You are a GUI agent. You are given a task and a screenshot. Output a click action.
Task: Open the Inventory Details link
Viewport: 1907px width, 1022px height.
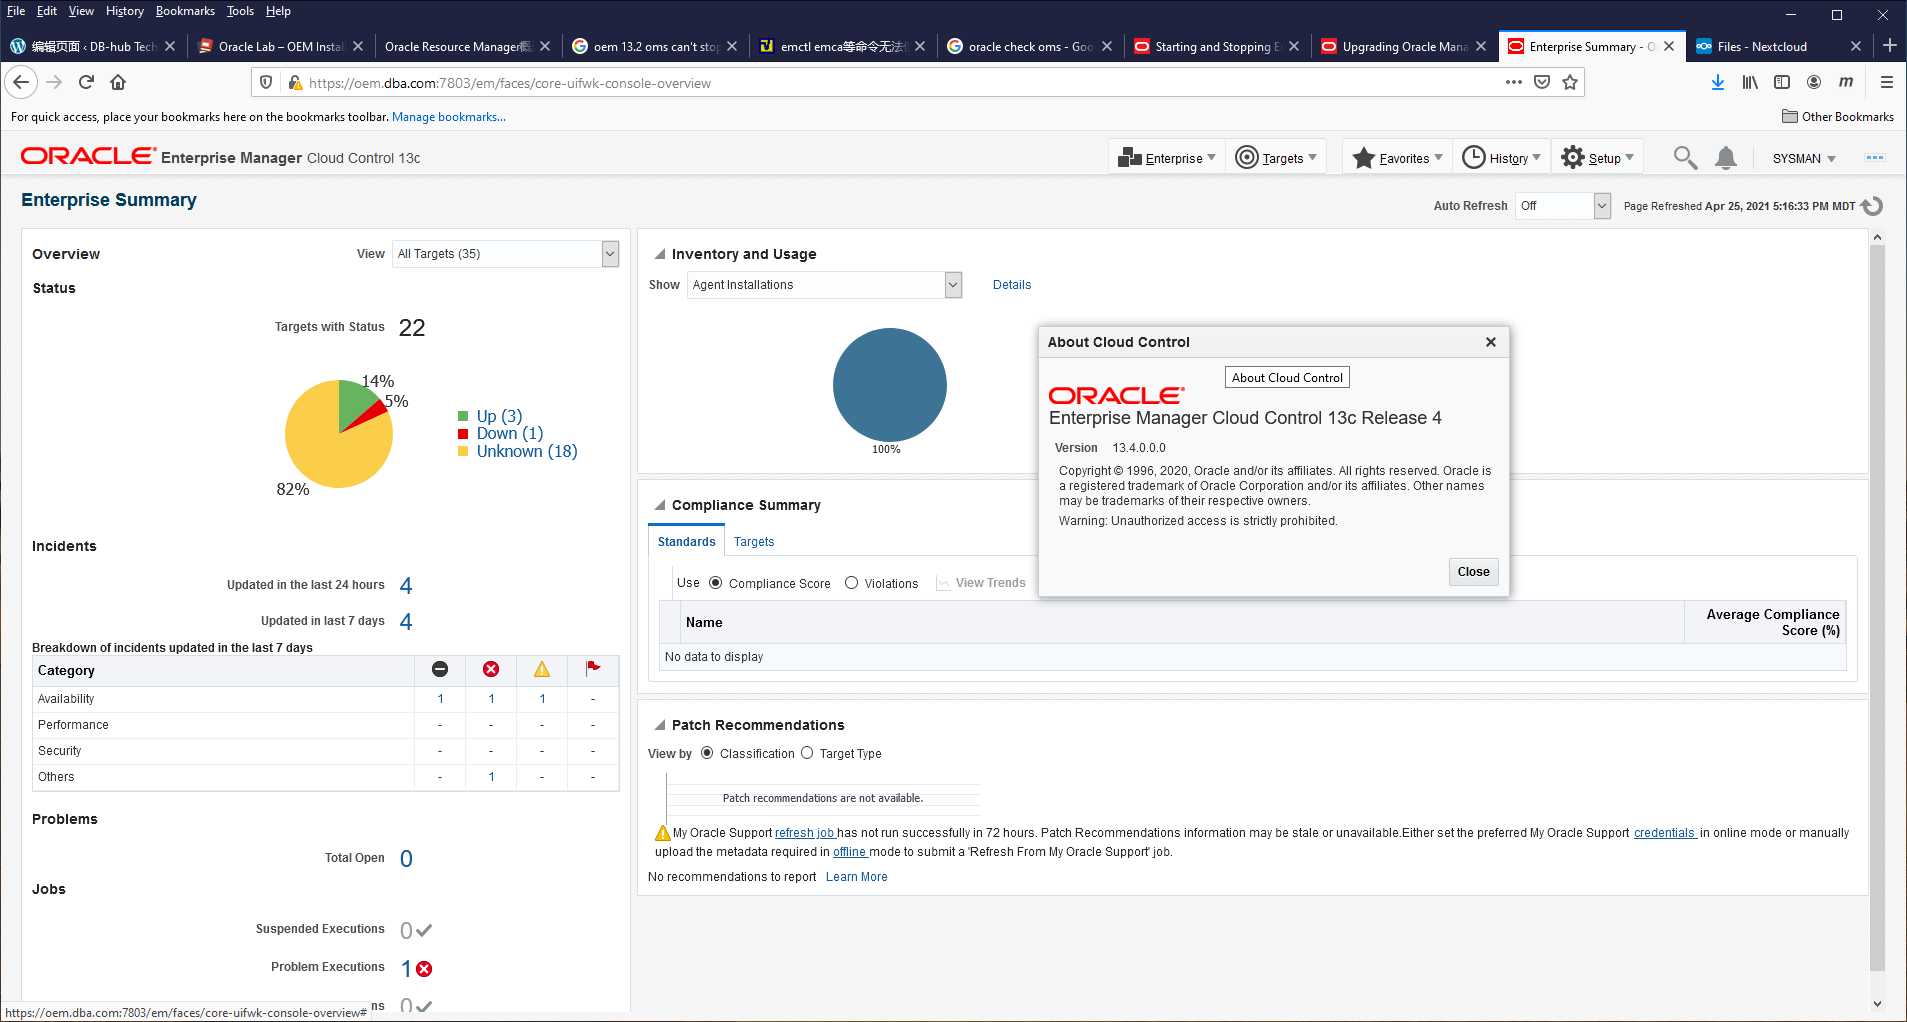click(1012, 285)
